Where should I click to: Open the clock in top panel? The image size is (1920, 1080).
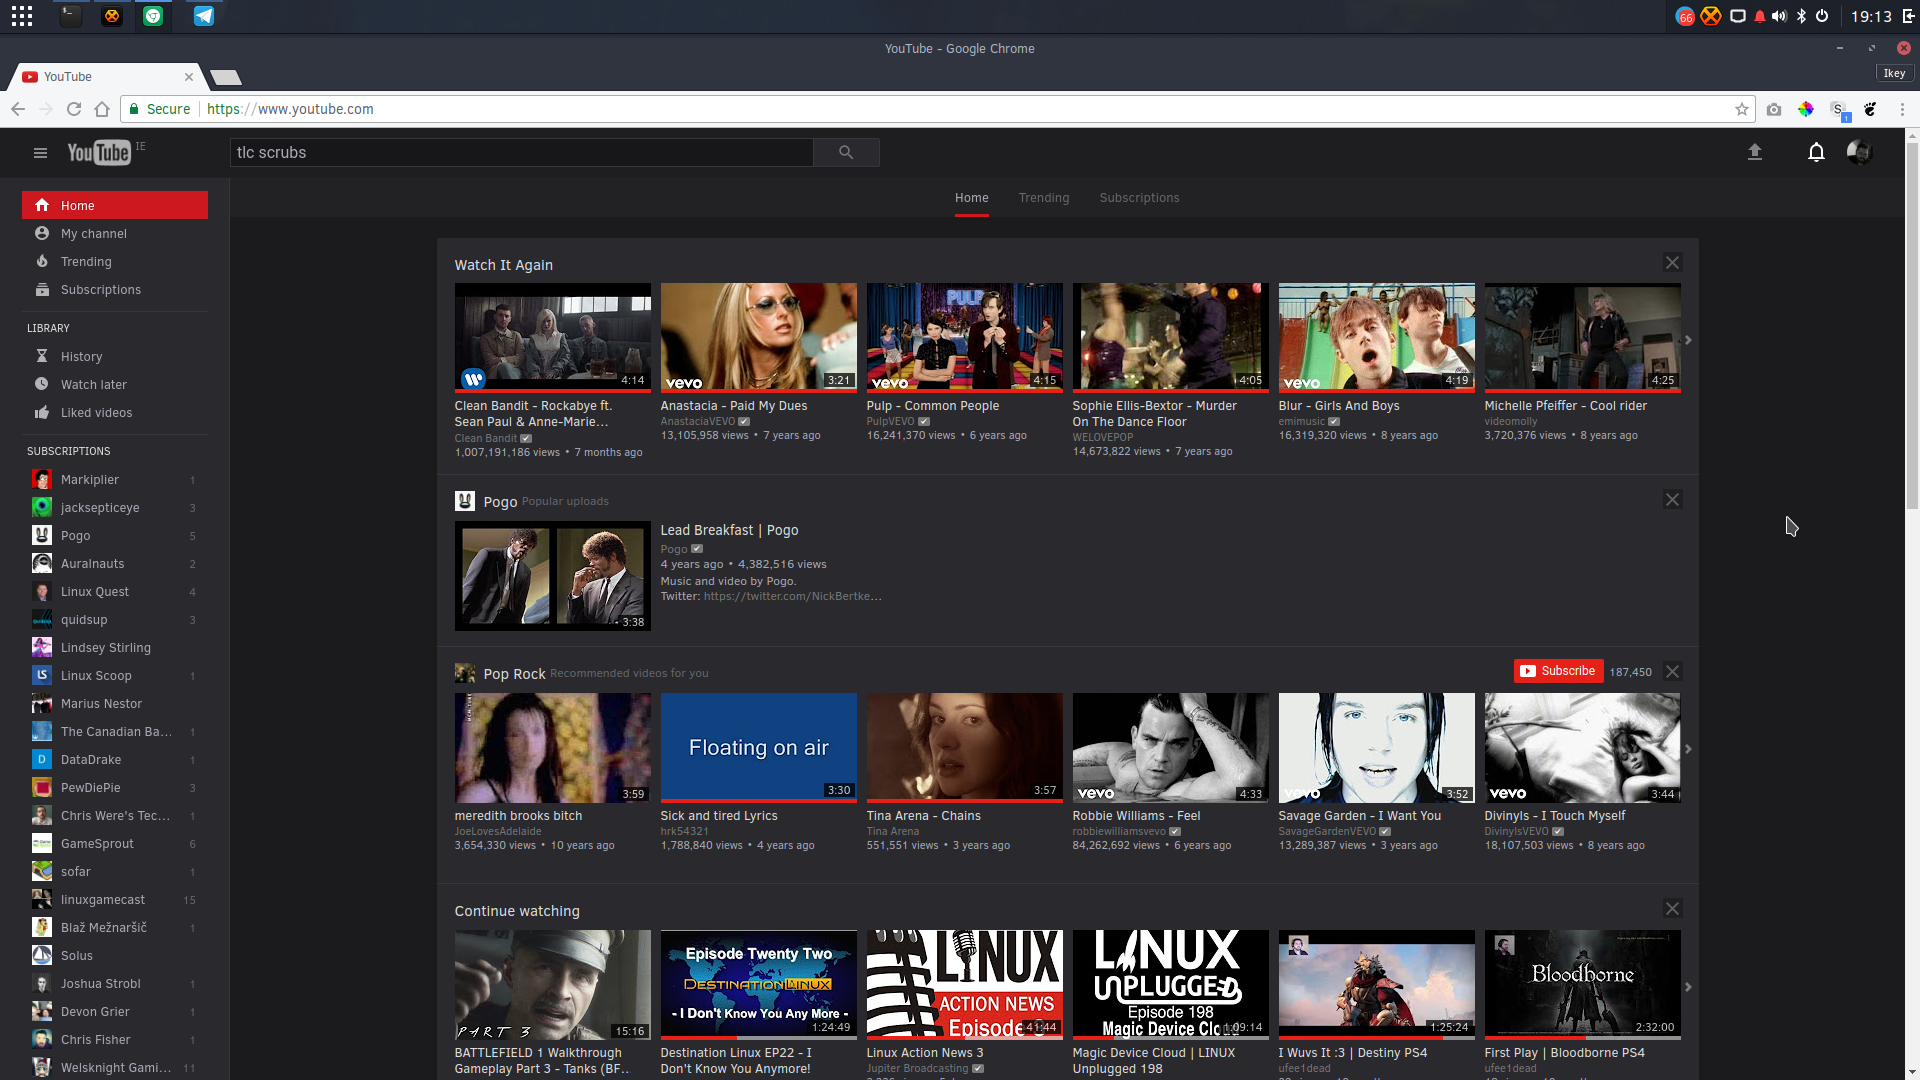point(1871,16)
